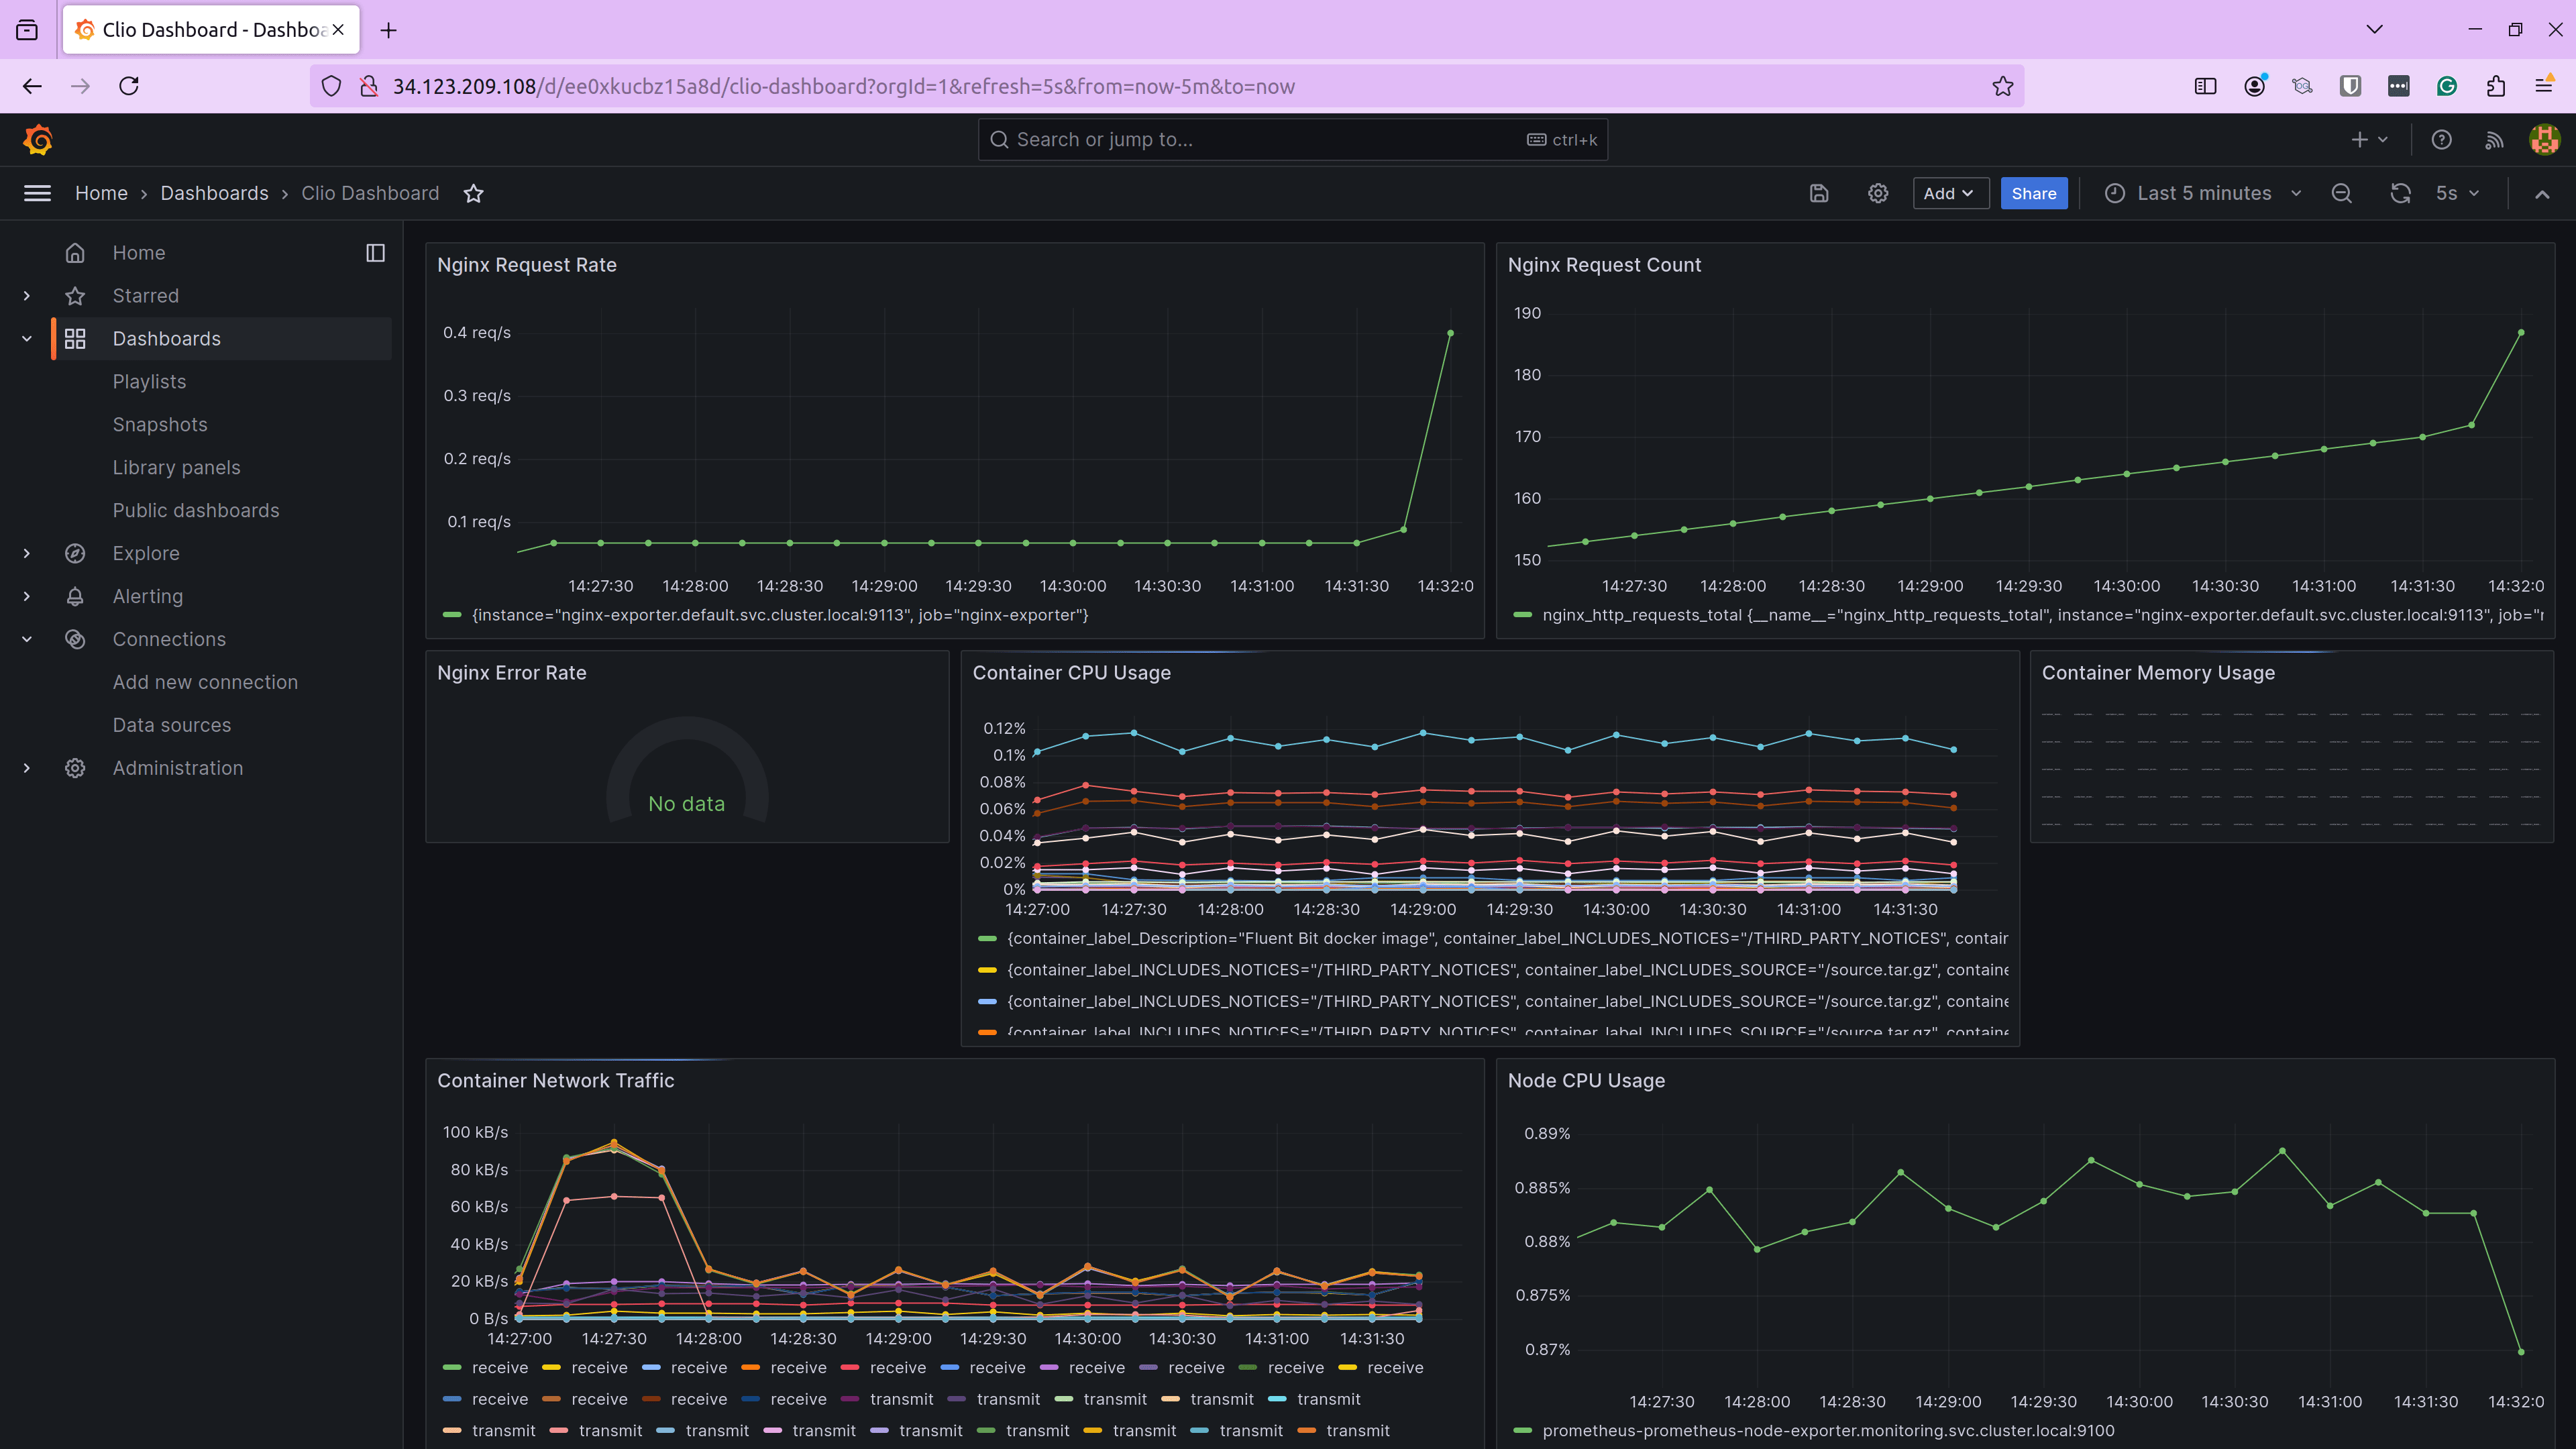2576x1449 pixels.
Task: Go back in browser history
Action: (x=32, y=86)
